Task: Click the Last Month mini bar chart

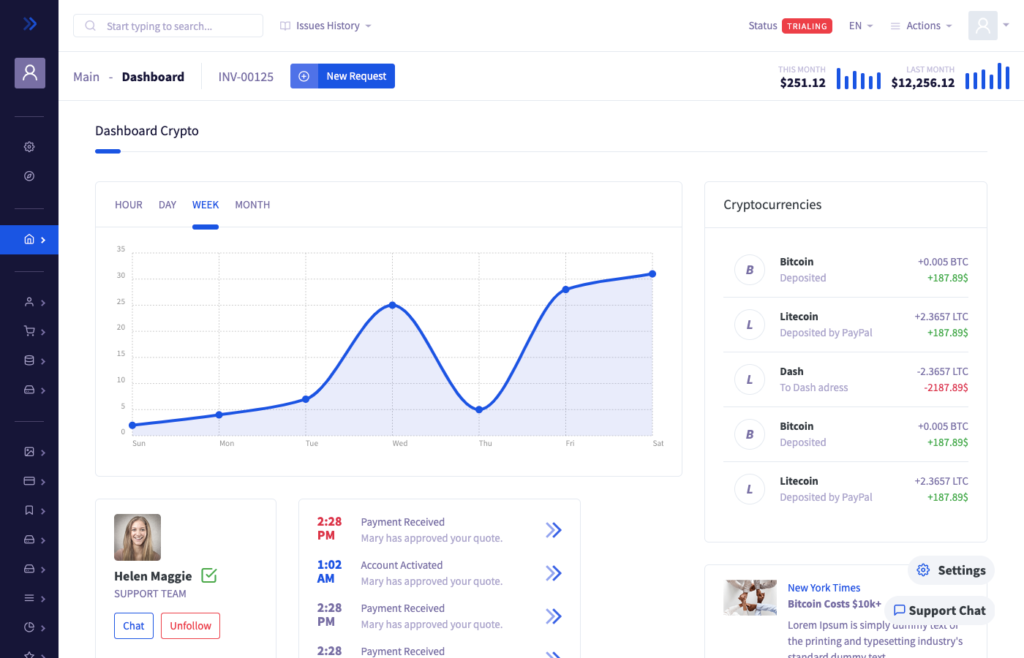Action: pos(987,76)
